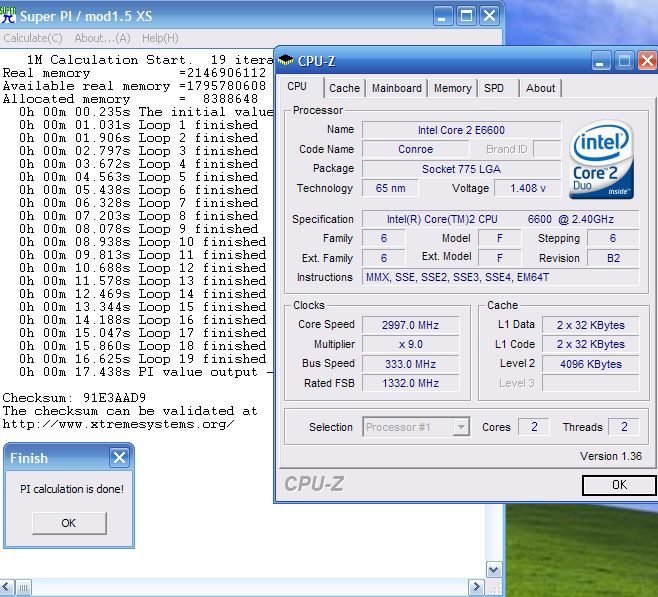Click the Super PI application icon in title bar
This screenshot has width=658, height=597.
[8, 15]
